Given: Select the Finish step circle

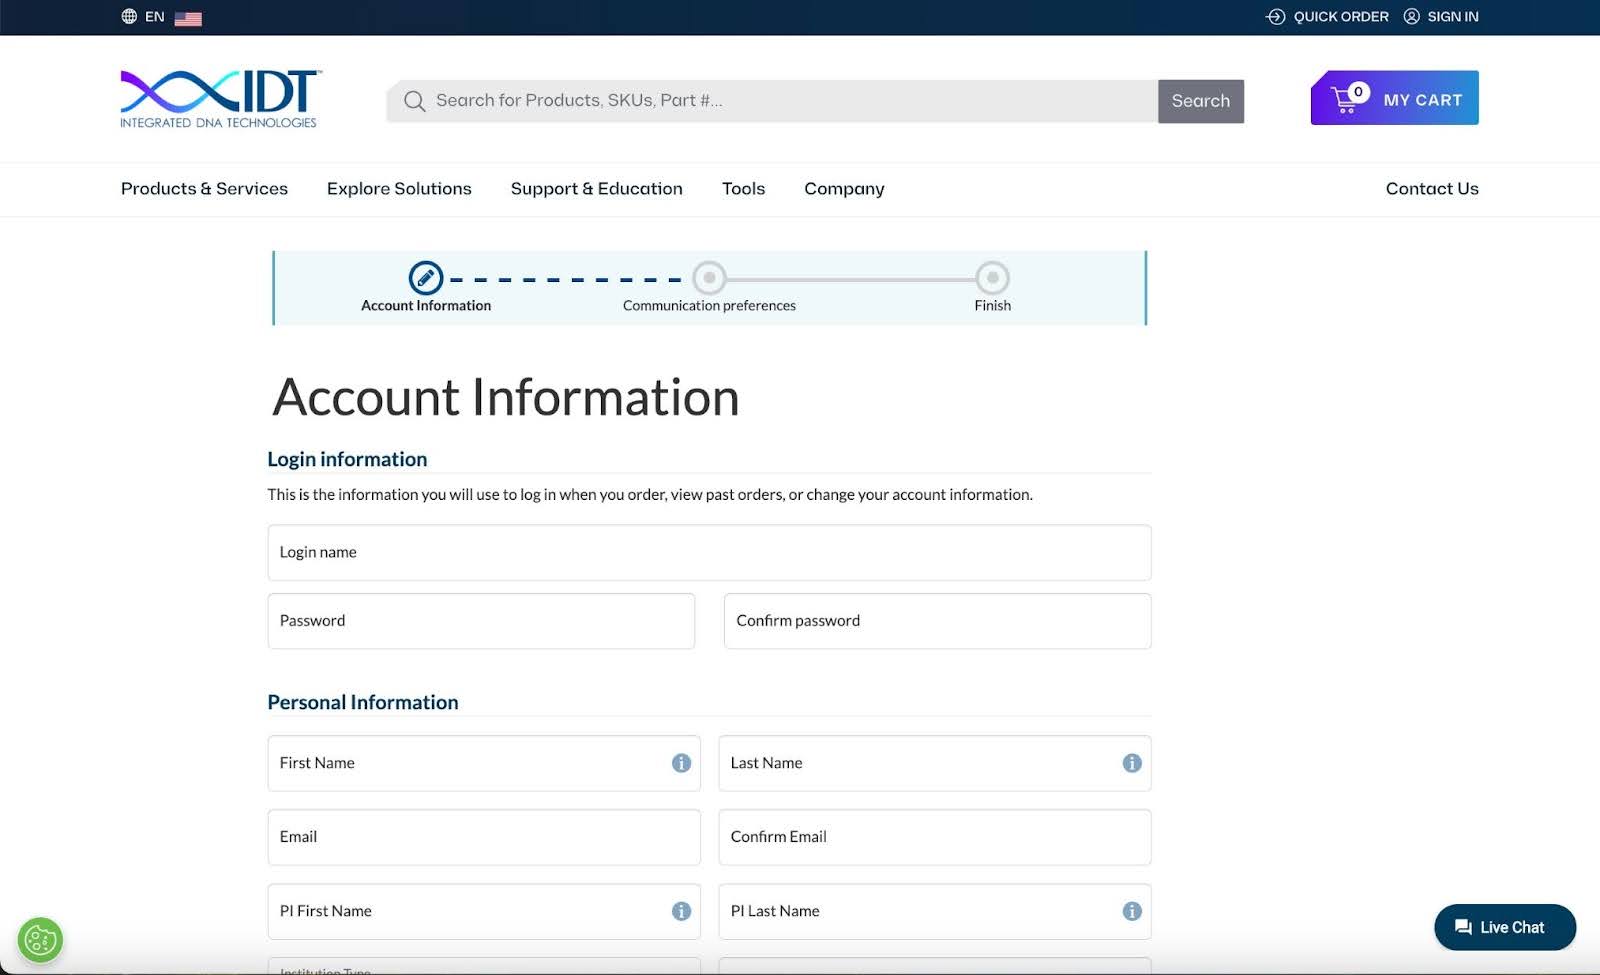Looking at the screenshot, I should click(992, 278).
